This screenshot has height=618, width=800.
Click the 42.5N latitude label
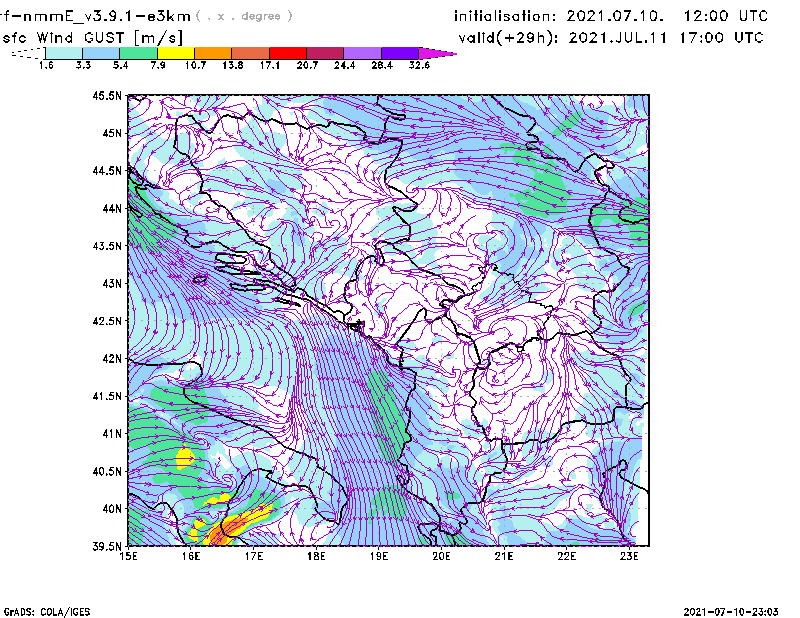(x=107, y=321)
